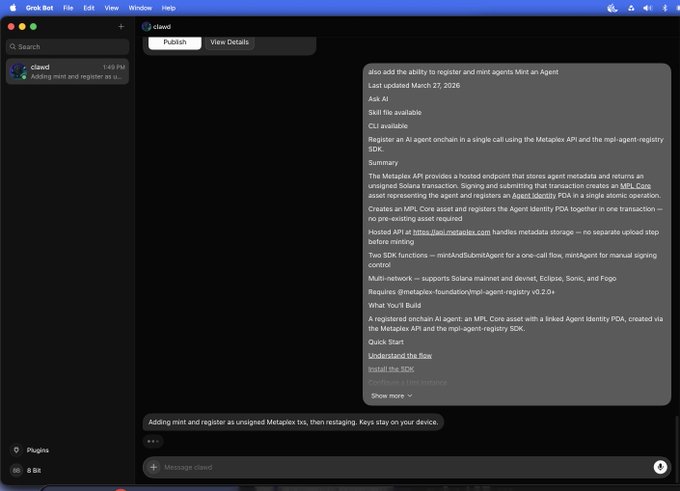Viewport: 680px width, 491px height.
Task: Click the 'Quick Start' heading text
Action: click(x=386, y=342)
